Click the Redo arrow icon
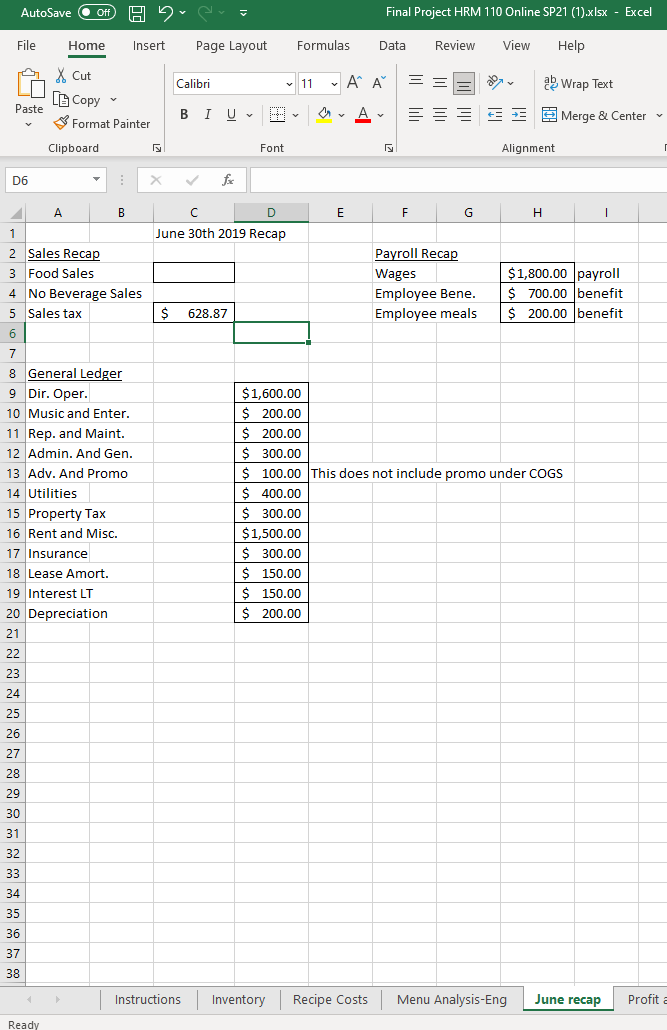Viewport: 667px width, 1030px height. [x=204, y=12]
